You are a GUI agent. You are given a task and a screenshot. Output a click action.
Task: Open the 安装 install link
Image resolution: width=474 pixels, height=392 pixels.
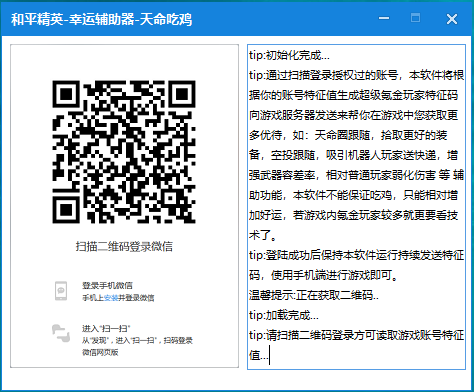[111, 298]
